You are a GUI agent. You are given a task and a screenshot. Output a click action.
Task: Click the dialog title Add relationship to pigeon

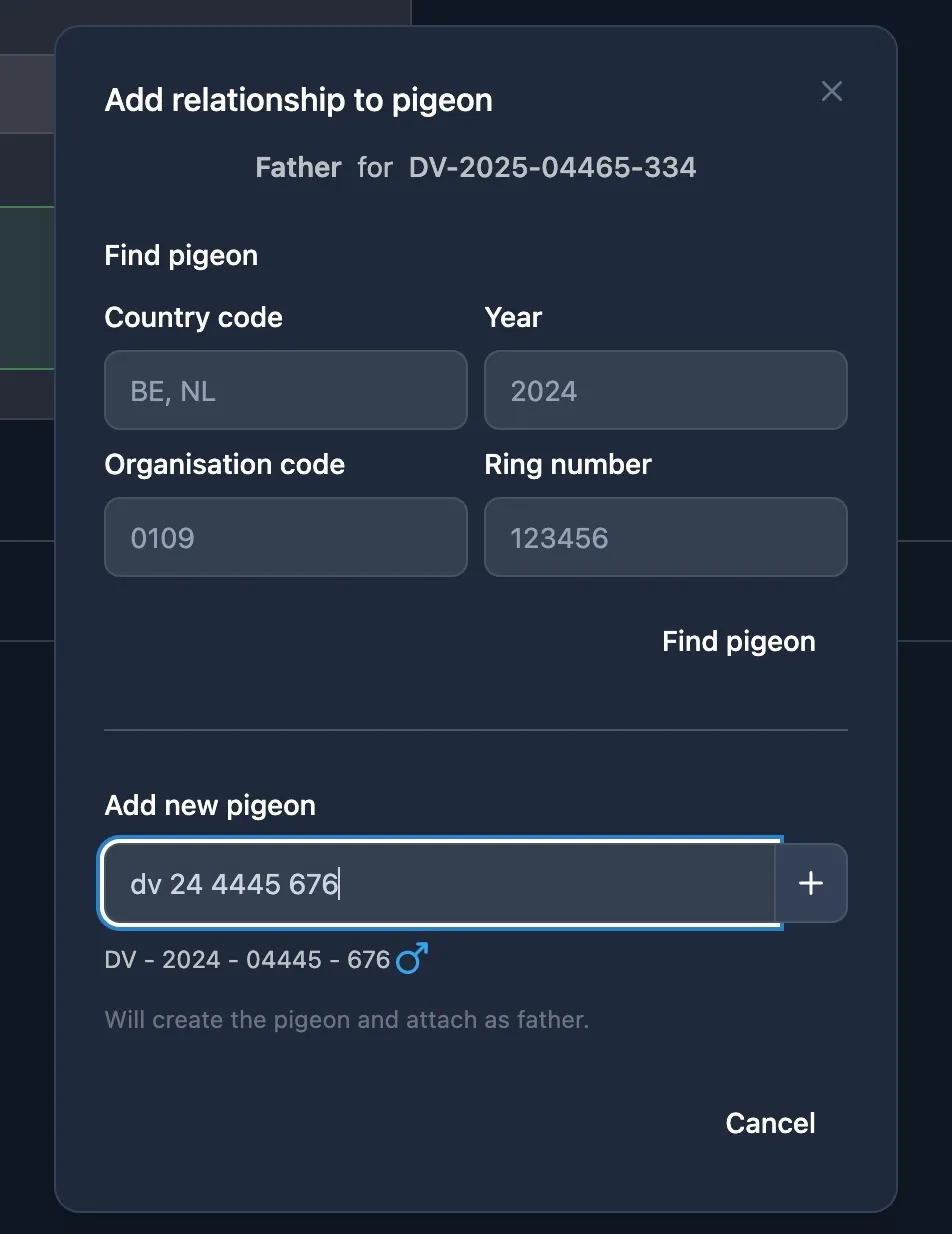tap(299, 100)
